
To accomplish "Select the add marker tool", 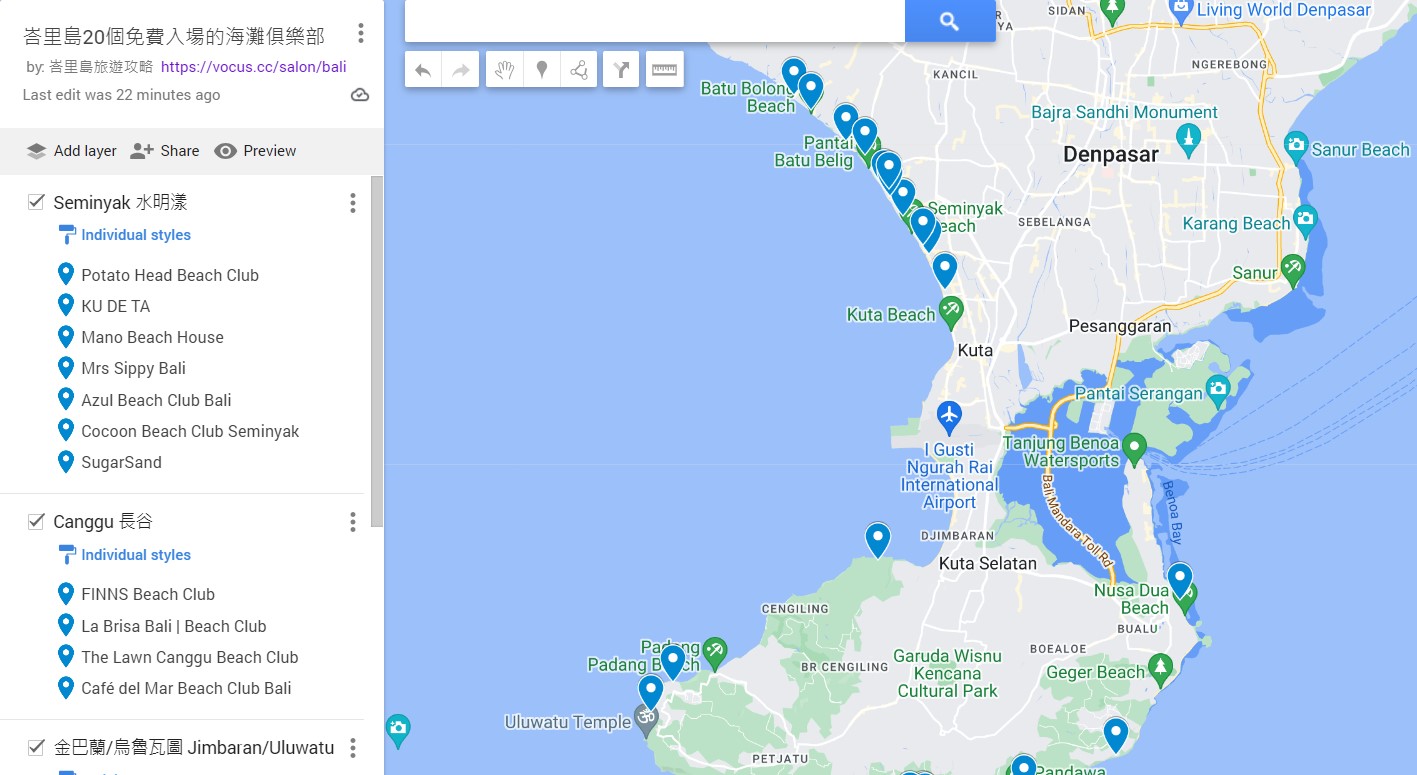I will pyautogui.click(x=542, y=70).
